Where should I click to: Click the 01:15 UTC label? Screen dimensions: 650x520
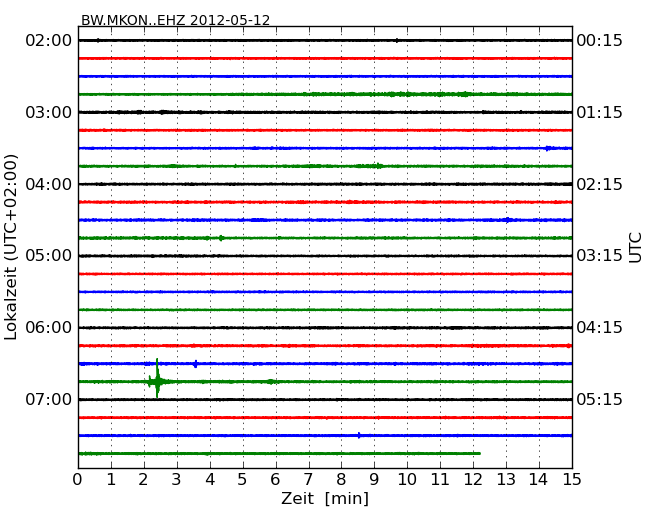(599, 112)
